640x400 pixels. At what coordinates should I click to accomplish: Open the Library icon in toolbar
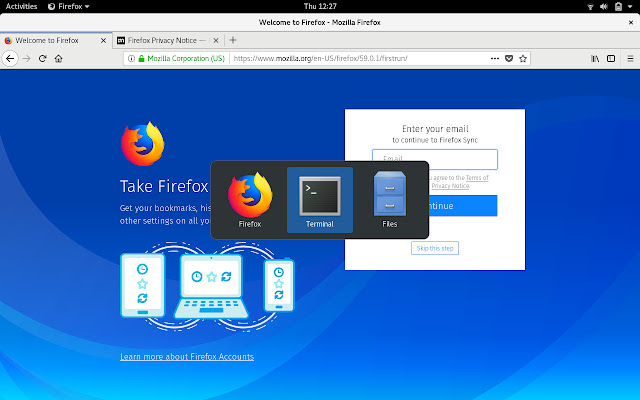[595, 58]
